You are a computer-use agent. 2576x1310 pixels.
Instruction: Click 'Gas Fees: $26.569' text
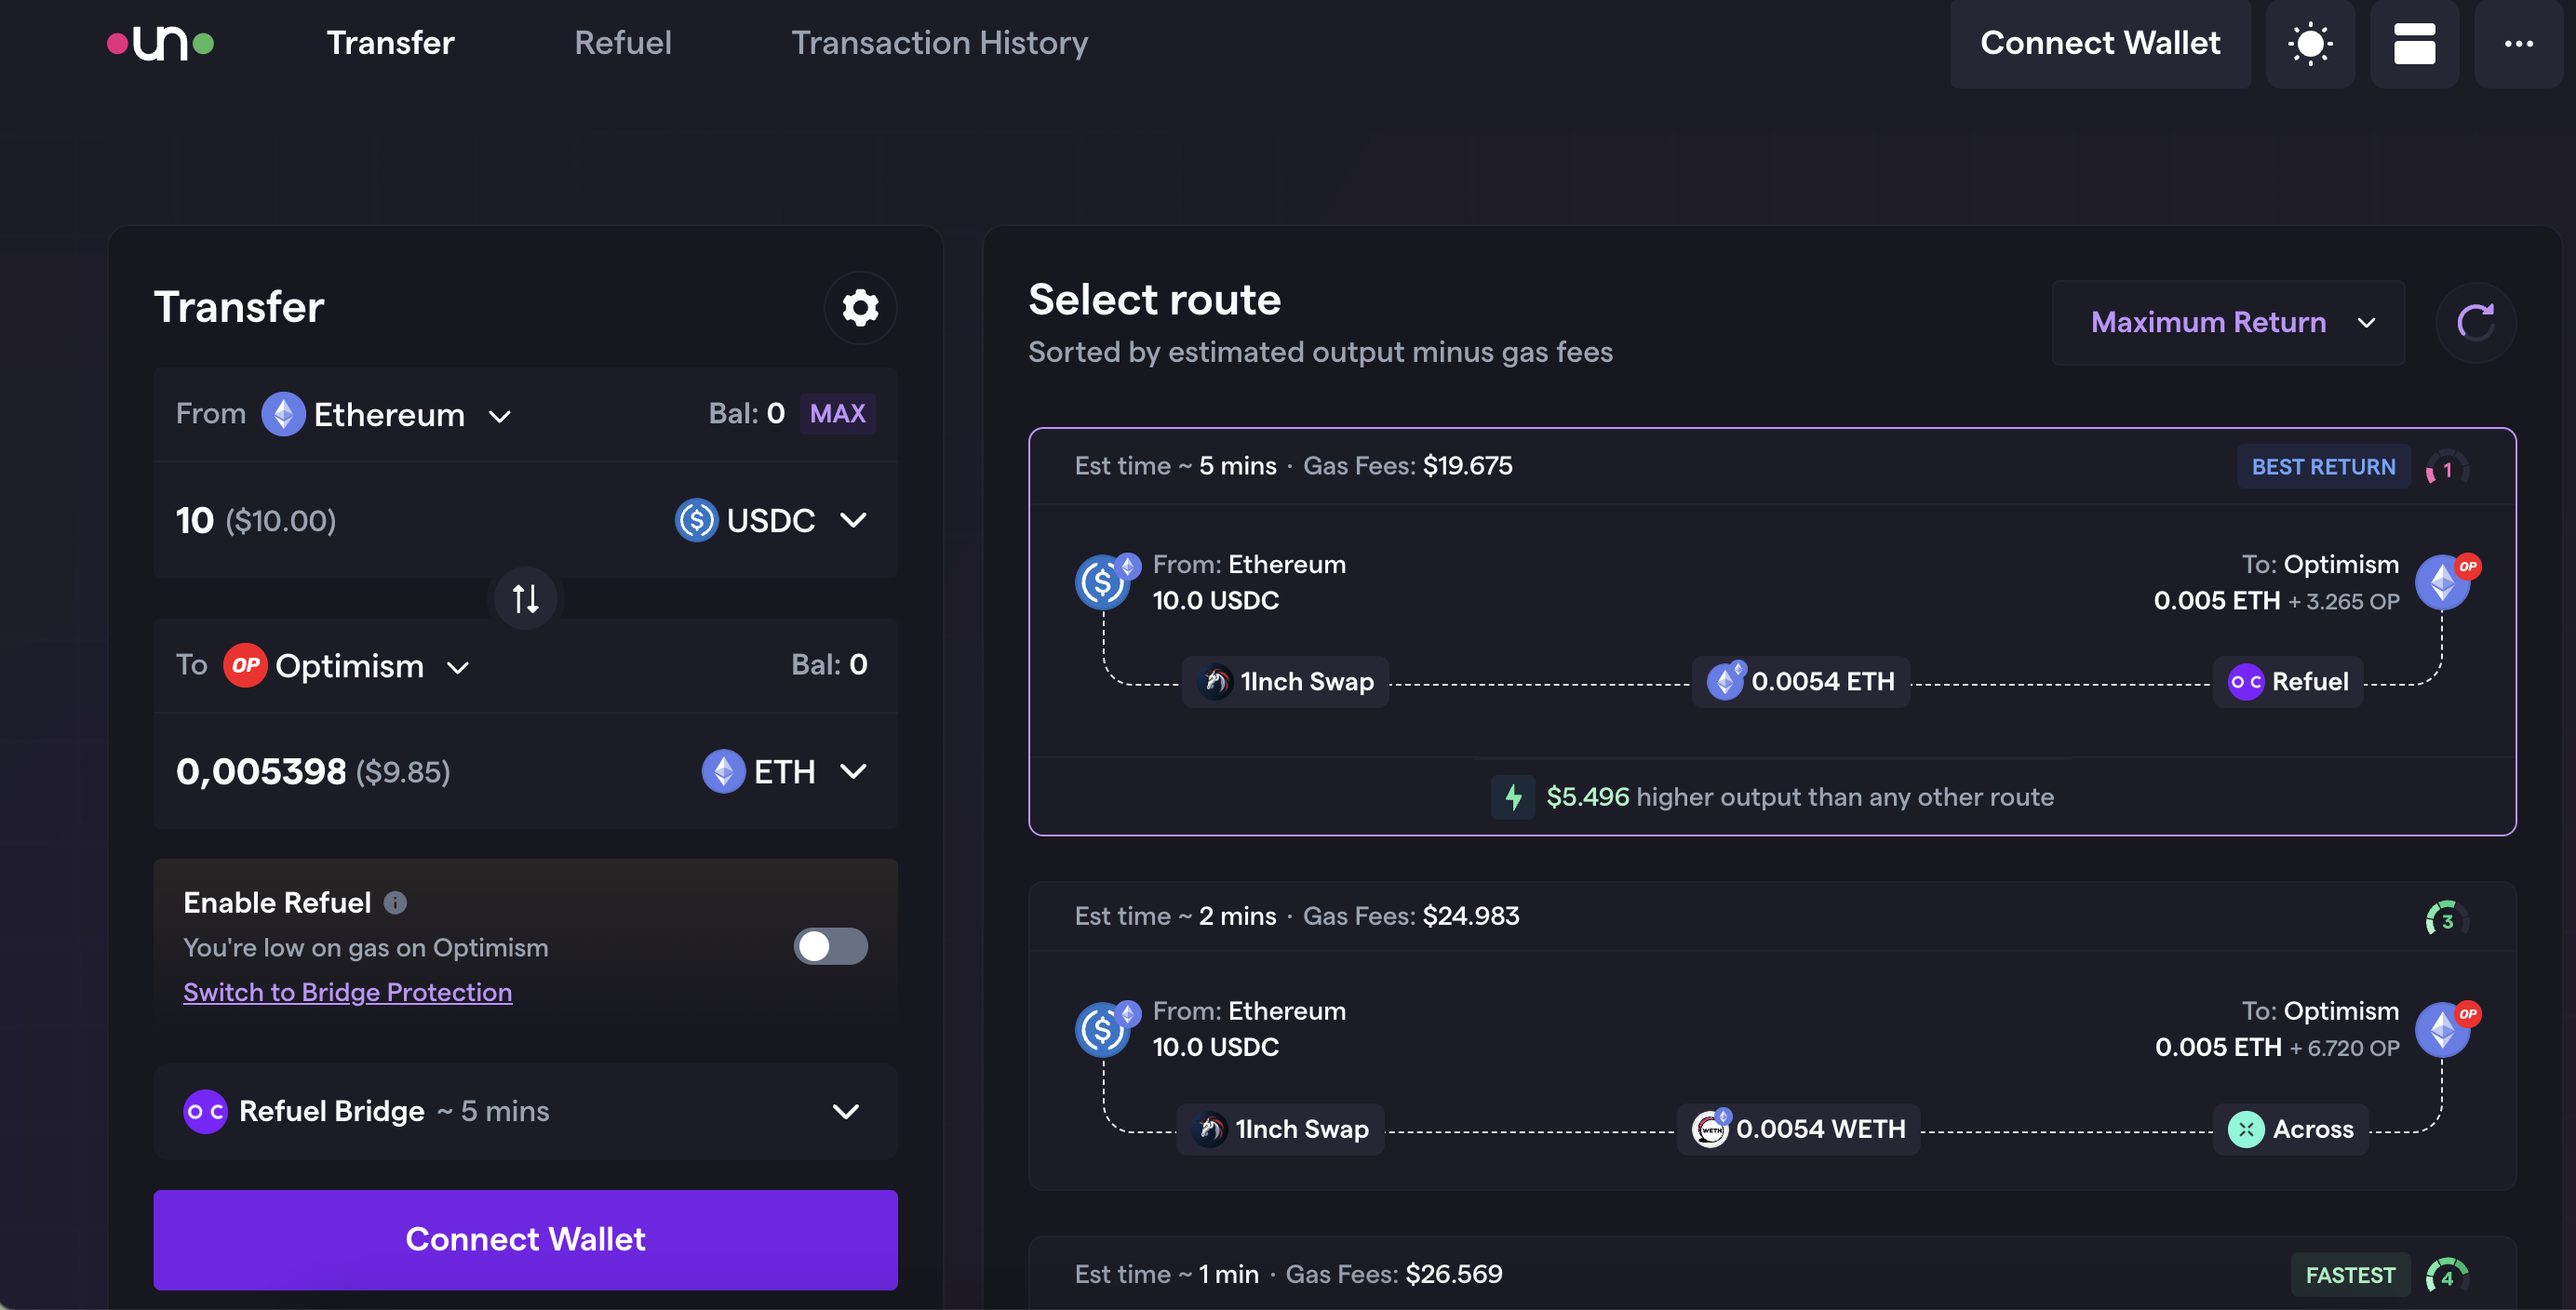tap(1394, 1274)
